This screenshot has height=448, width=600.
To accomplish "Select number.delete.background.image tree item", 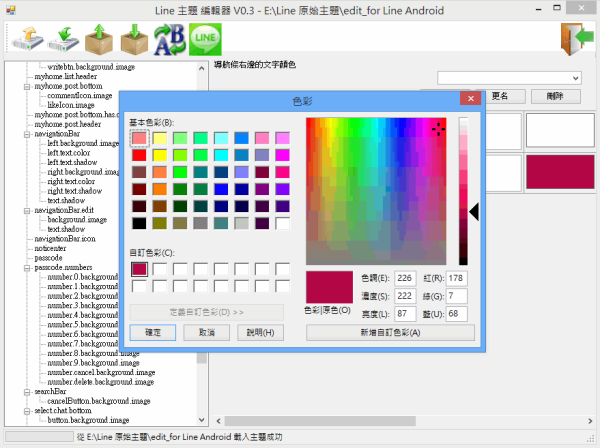I will coord(101,382).
